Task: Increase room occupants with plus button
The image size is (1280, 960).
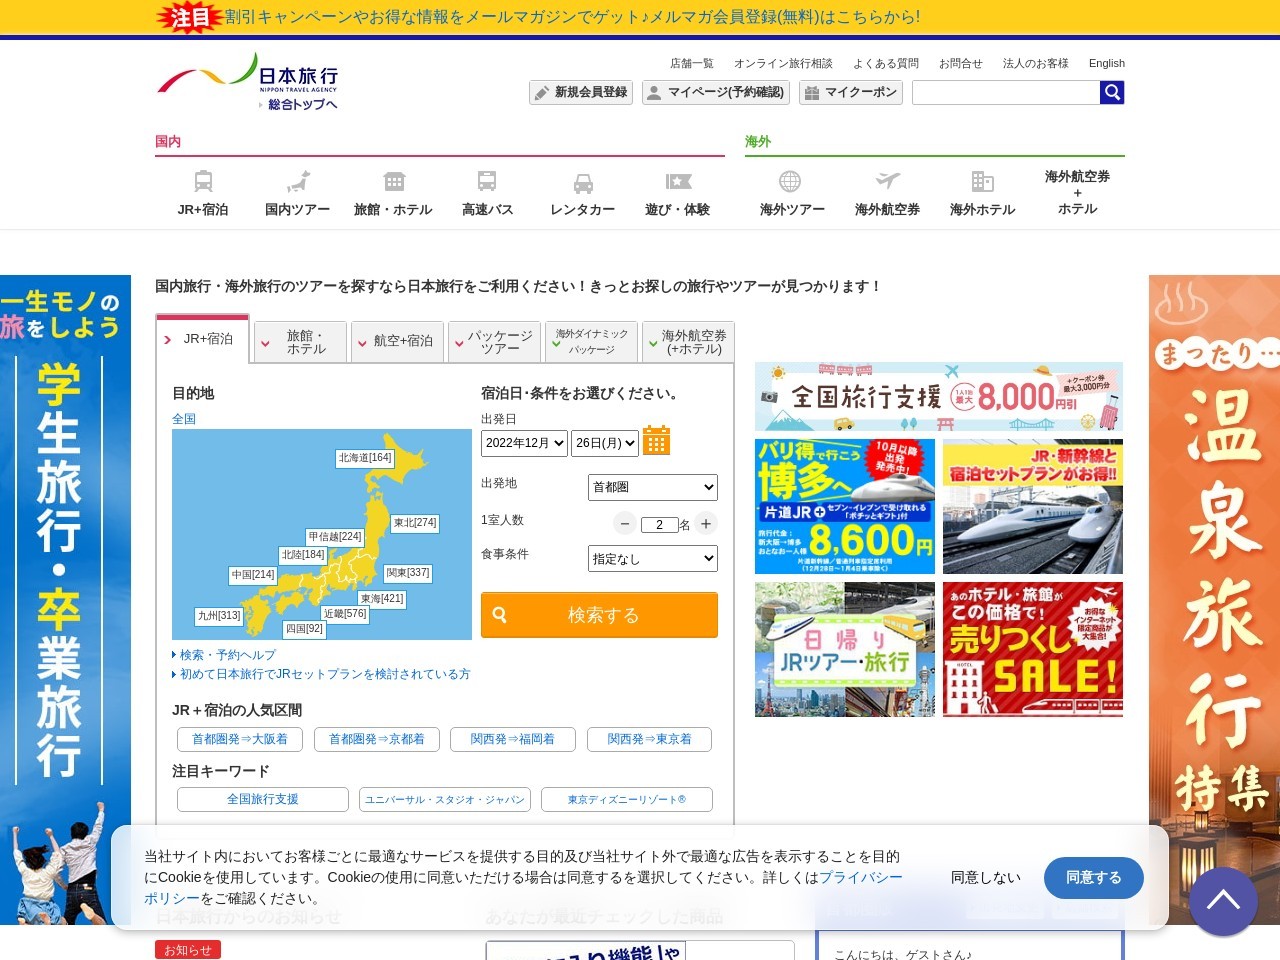Action: pyautogui.click(x=706, y=524)
